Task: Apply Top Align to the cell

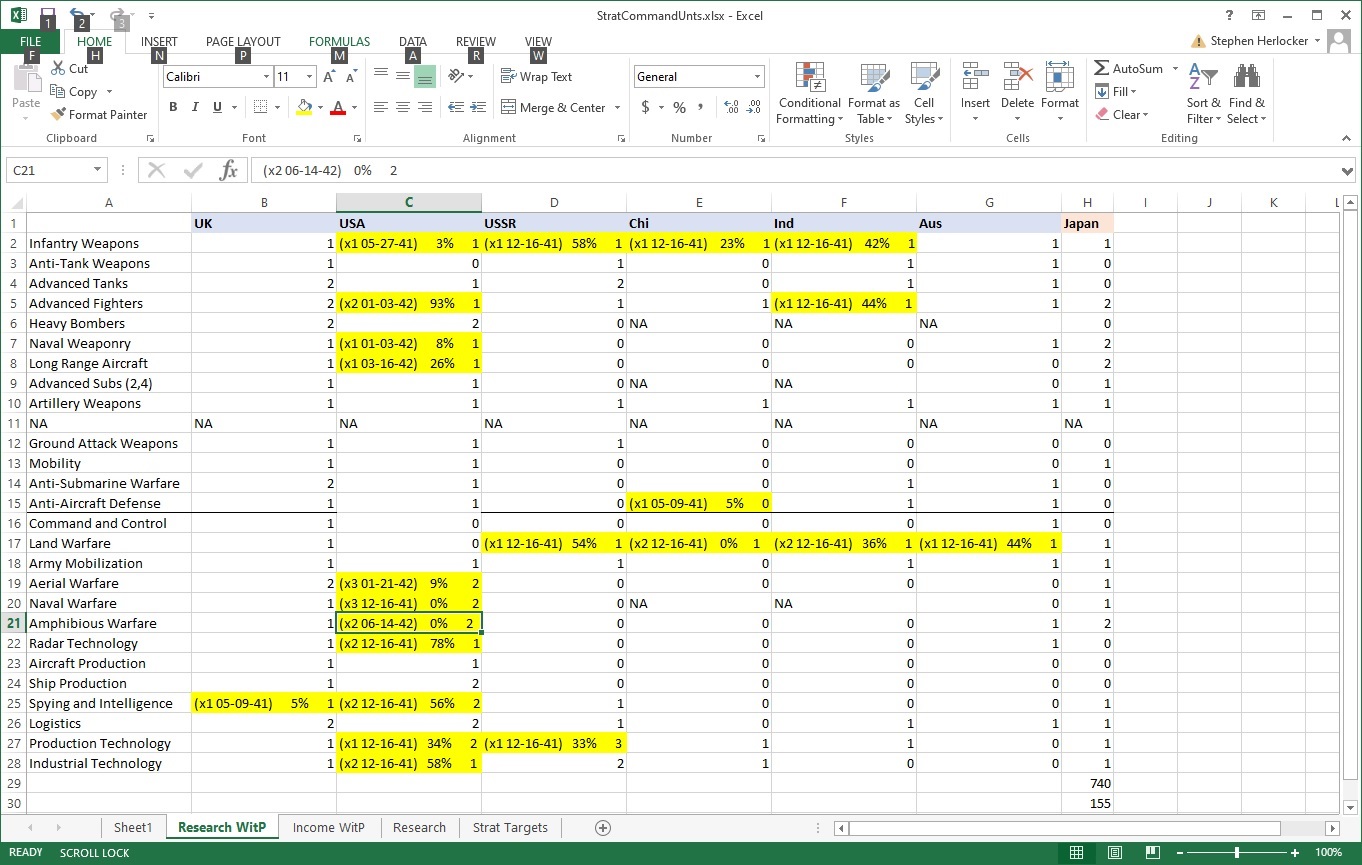Action: click(381, 76)
